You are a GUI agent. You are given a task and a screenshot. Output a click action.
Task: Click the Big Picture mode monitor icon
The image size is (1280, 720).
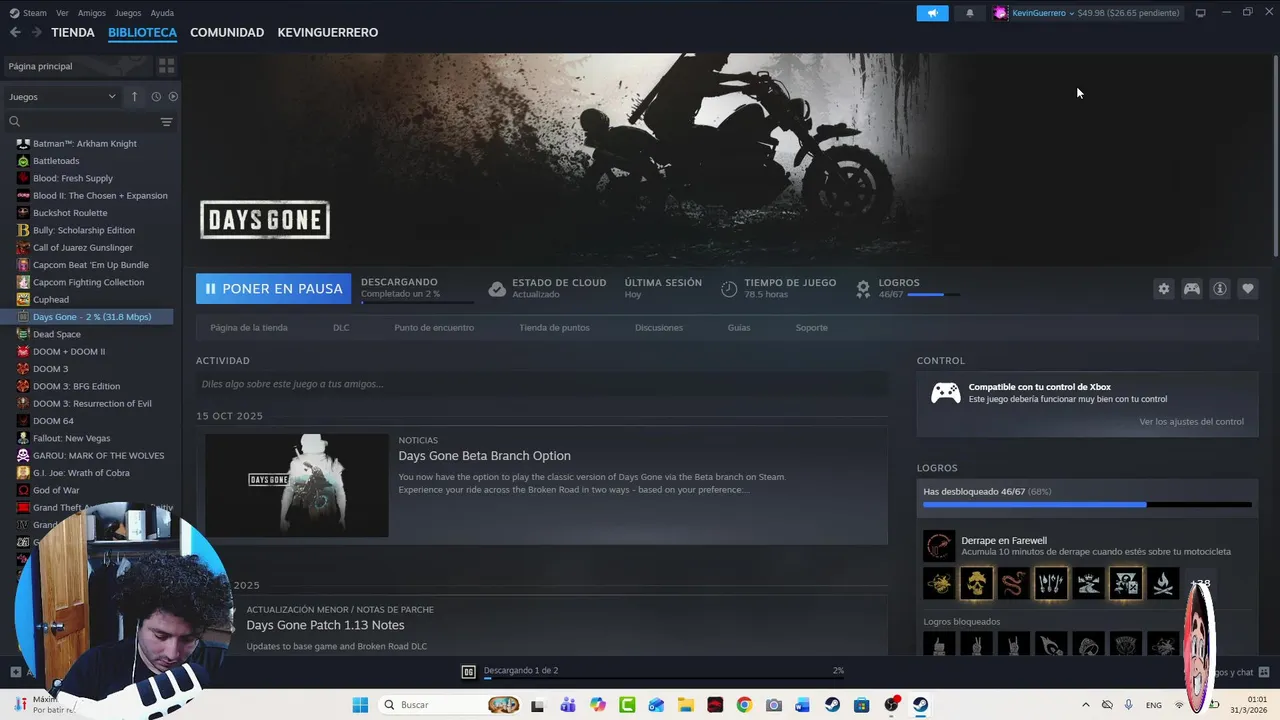(x=1200, y=13)
